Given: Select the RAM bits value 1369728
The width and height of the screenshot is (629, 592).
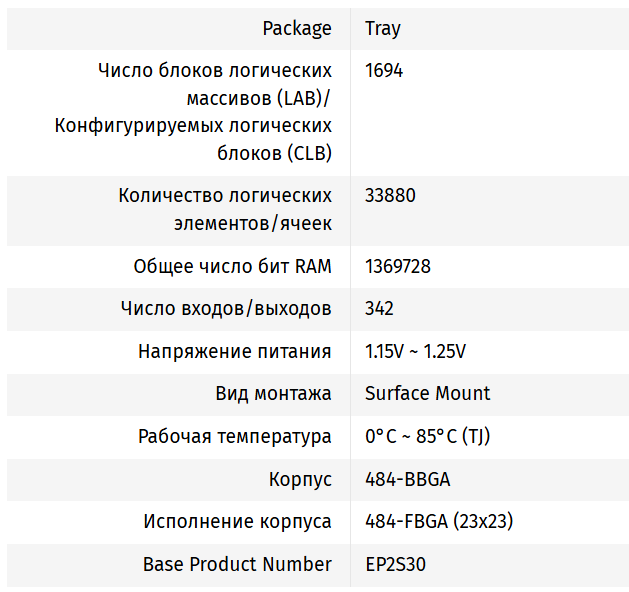Looking at the screenshot, I should 398,266.
